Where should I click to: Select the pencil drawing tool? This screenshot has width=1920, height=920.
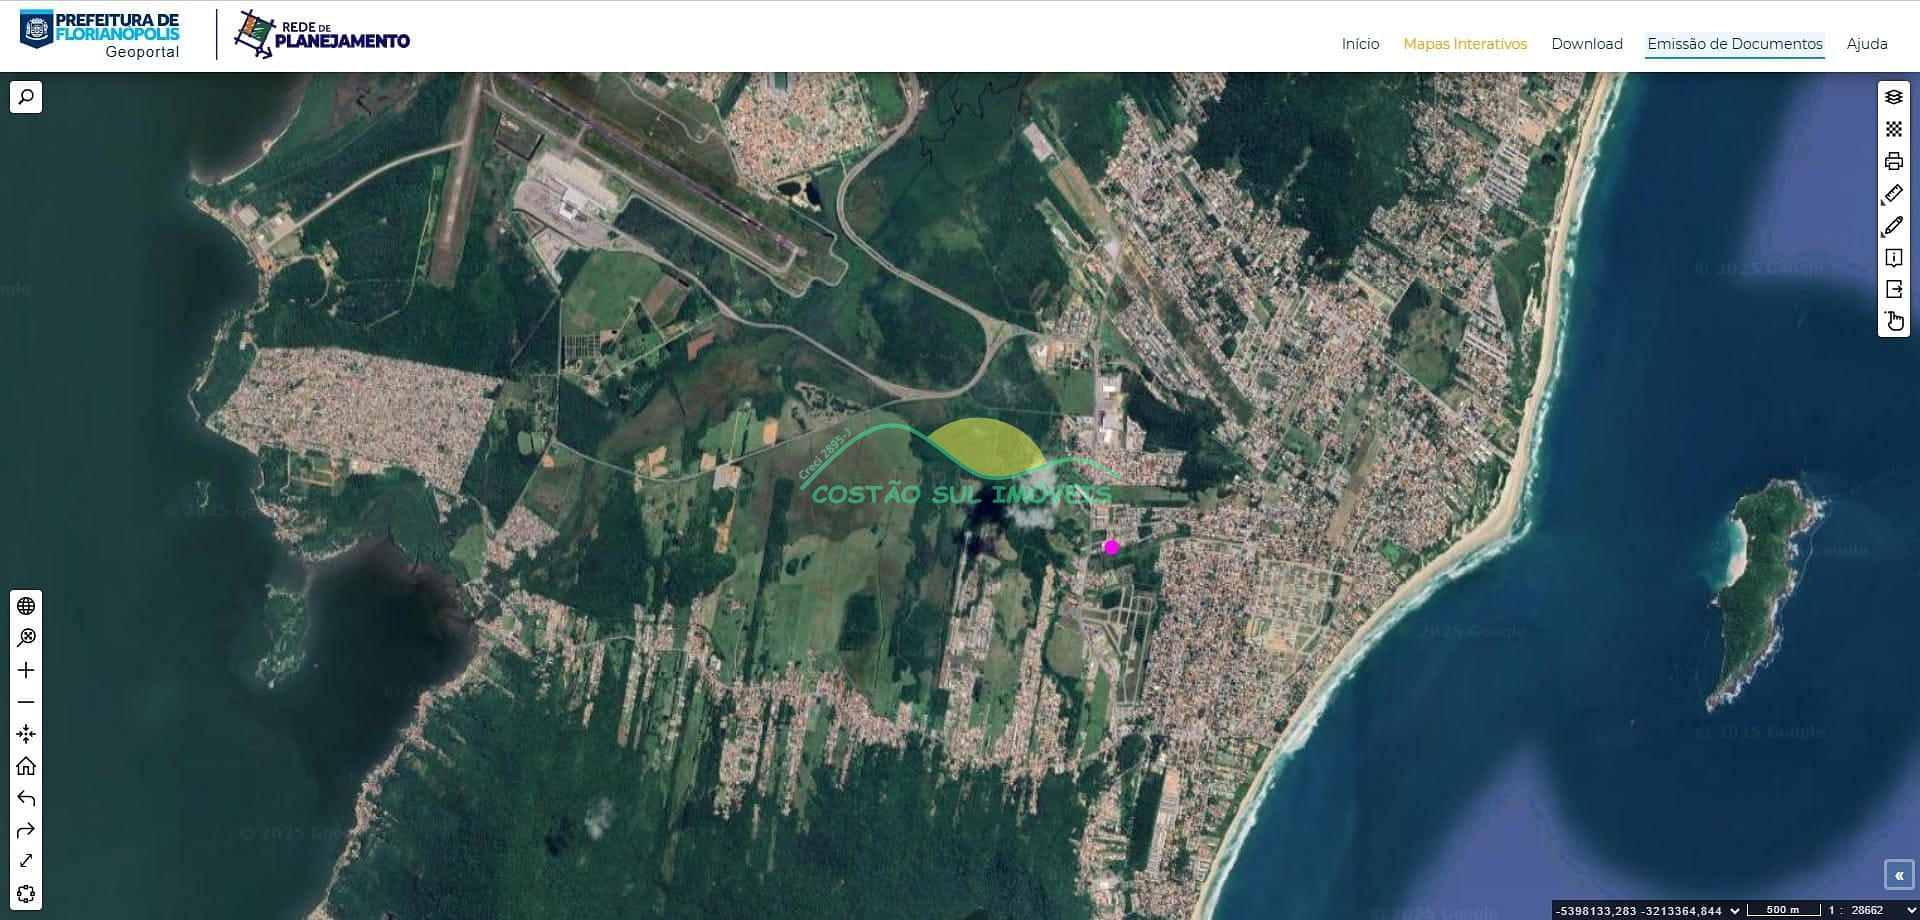coord(1894,225)
